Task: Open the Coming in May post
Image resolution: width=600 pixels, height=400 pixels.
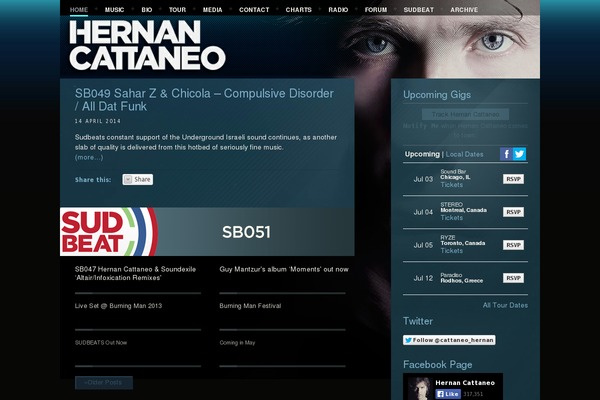Action: (237, 343)
